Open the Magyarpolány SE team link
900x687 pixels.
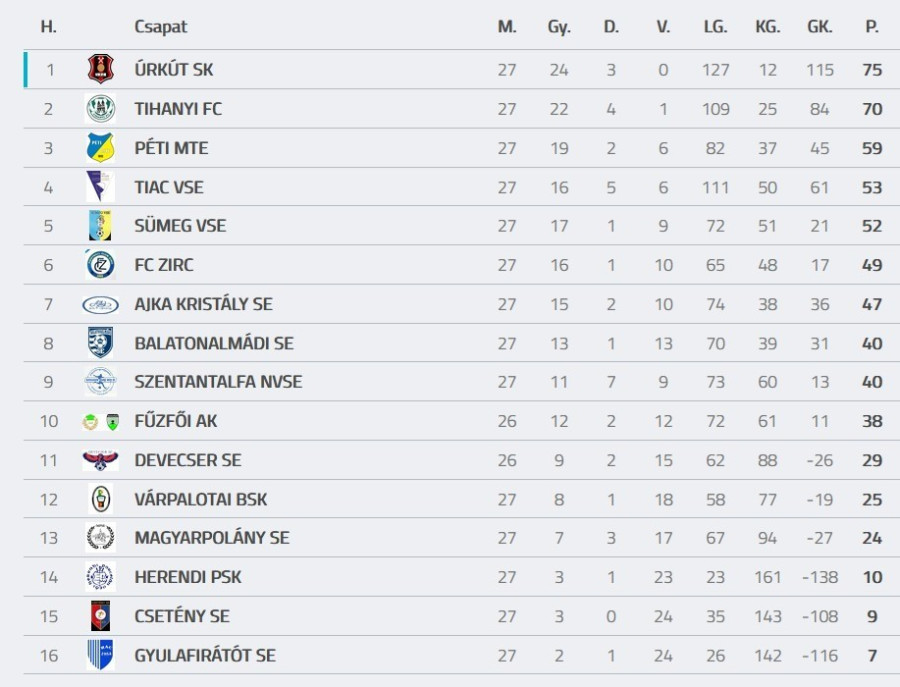[212, 538]
